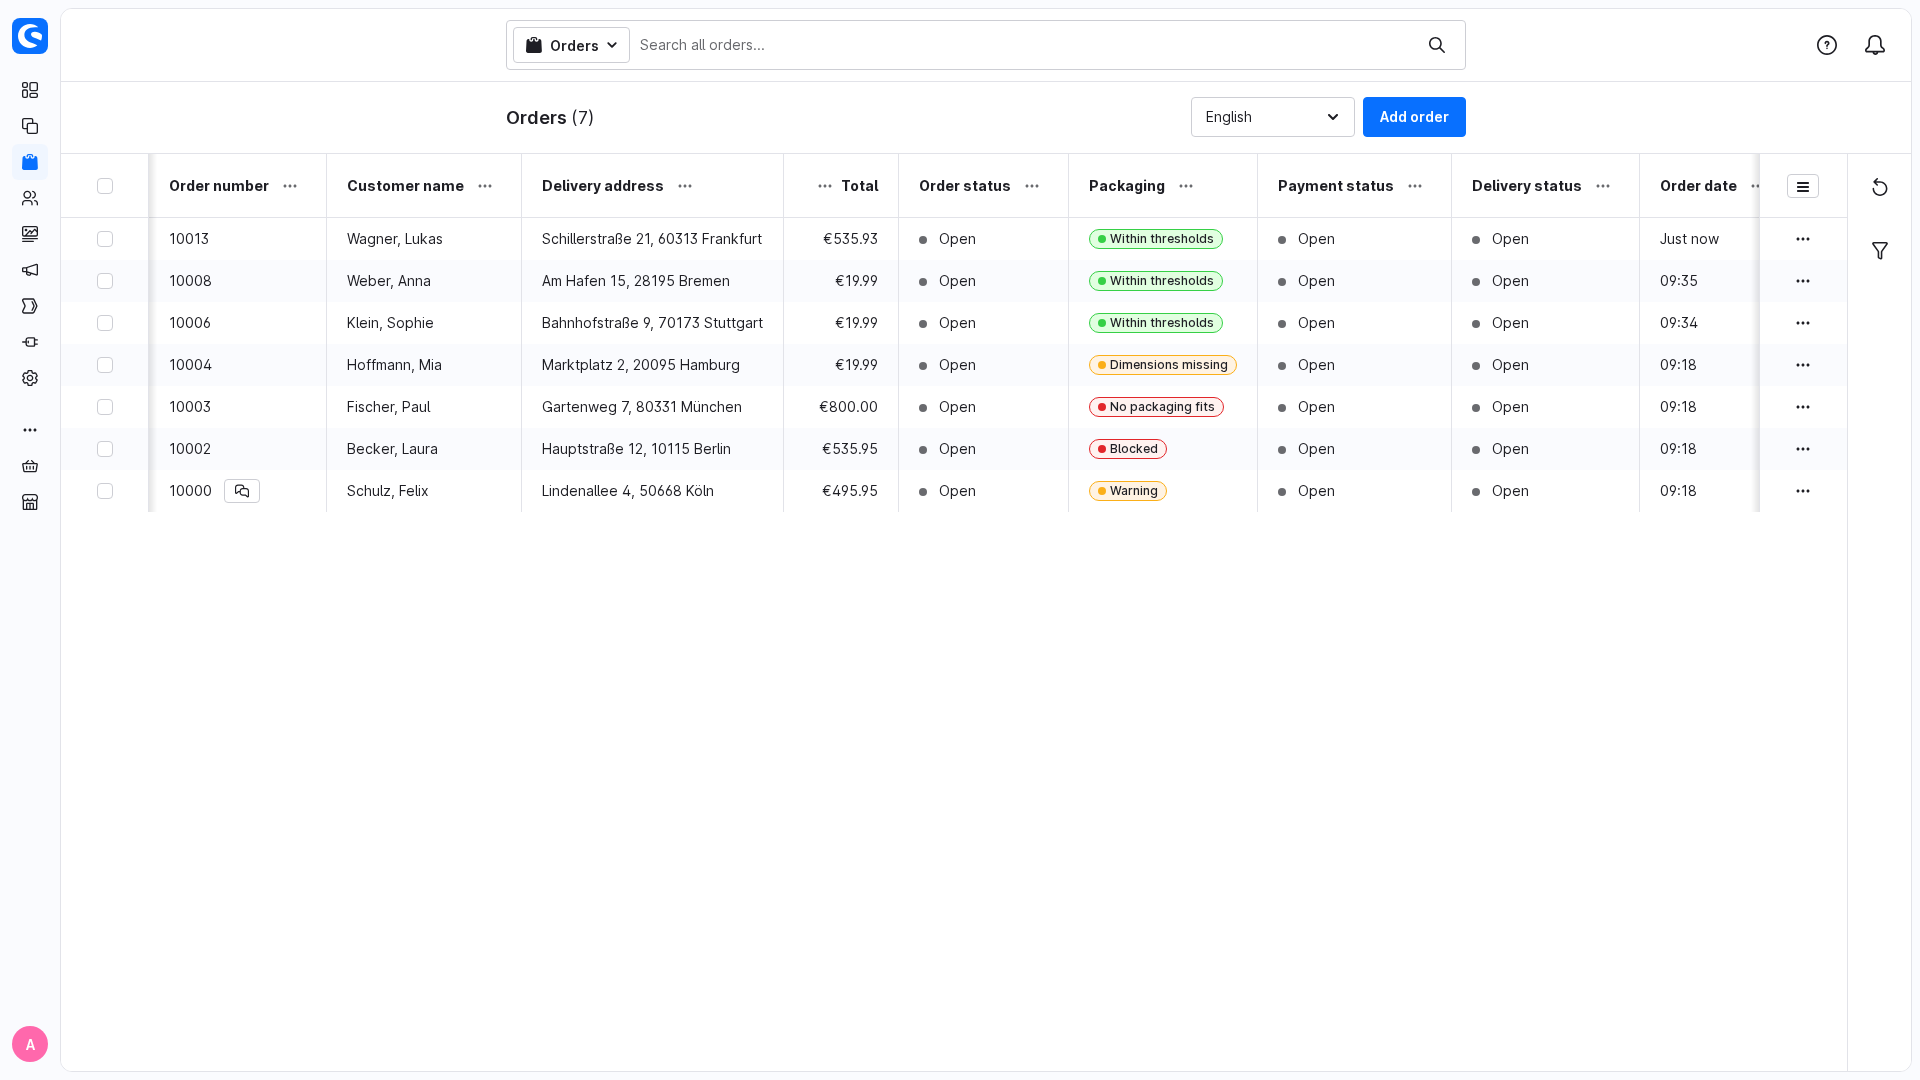Screen dimensions: 1920x1080
Task: Open the Catalogues icon in sidebar
Action: coord(30,126)
